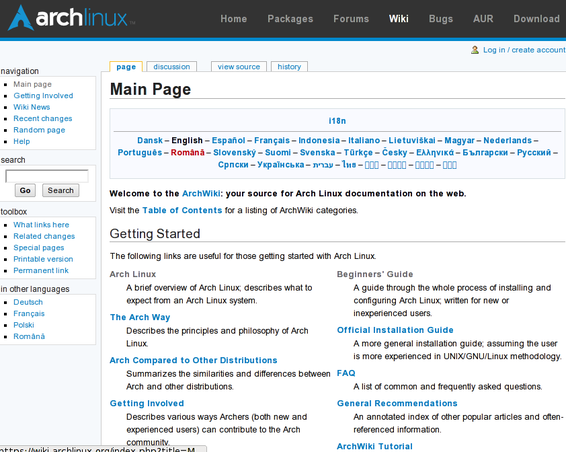The image size is (566, 452).
Task: Switch to Română in sidebar languages
Action: 29,336
